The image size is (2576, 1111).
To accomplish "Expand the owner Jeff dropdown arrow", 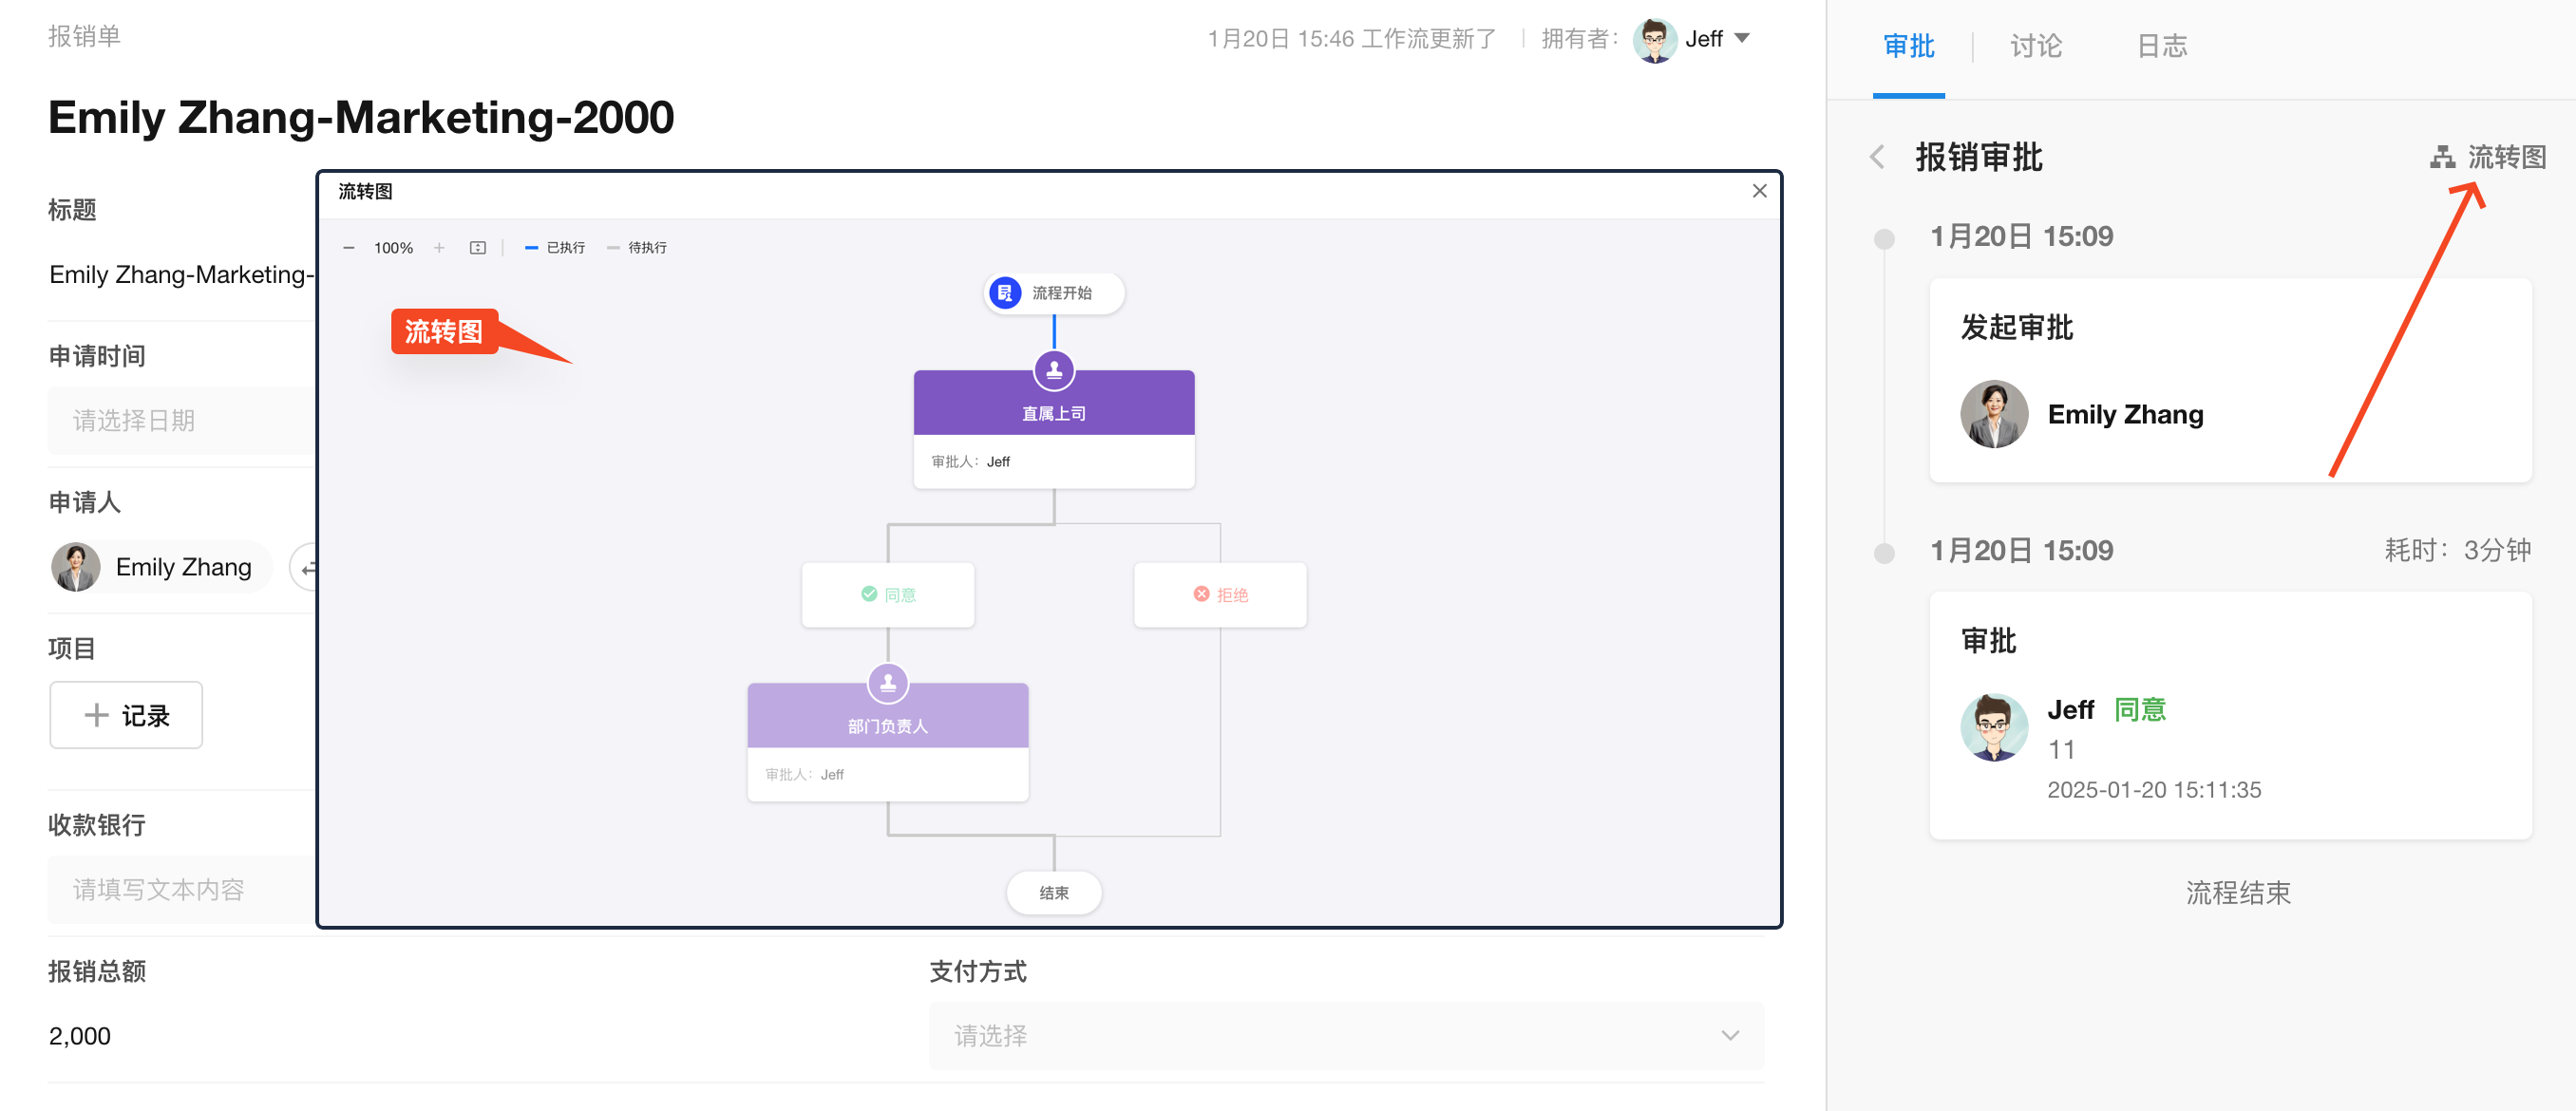I will [1742, 39].
